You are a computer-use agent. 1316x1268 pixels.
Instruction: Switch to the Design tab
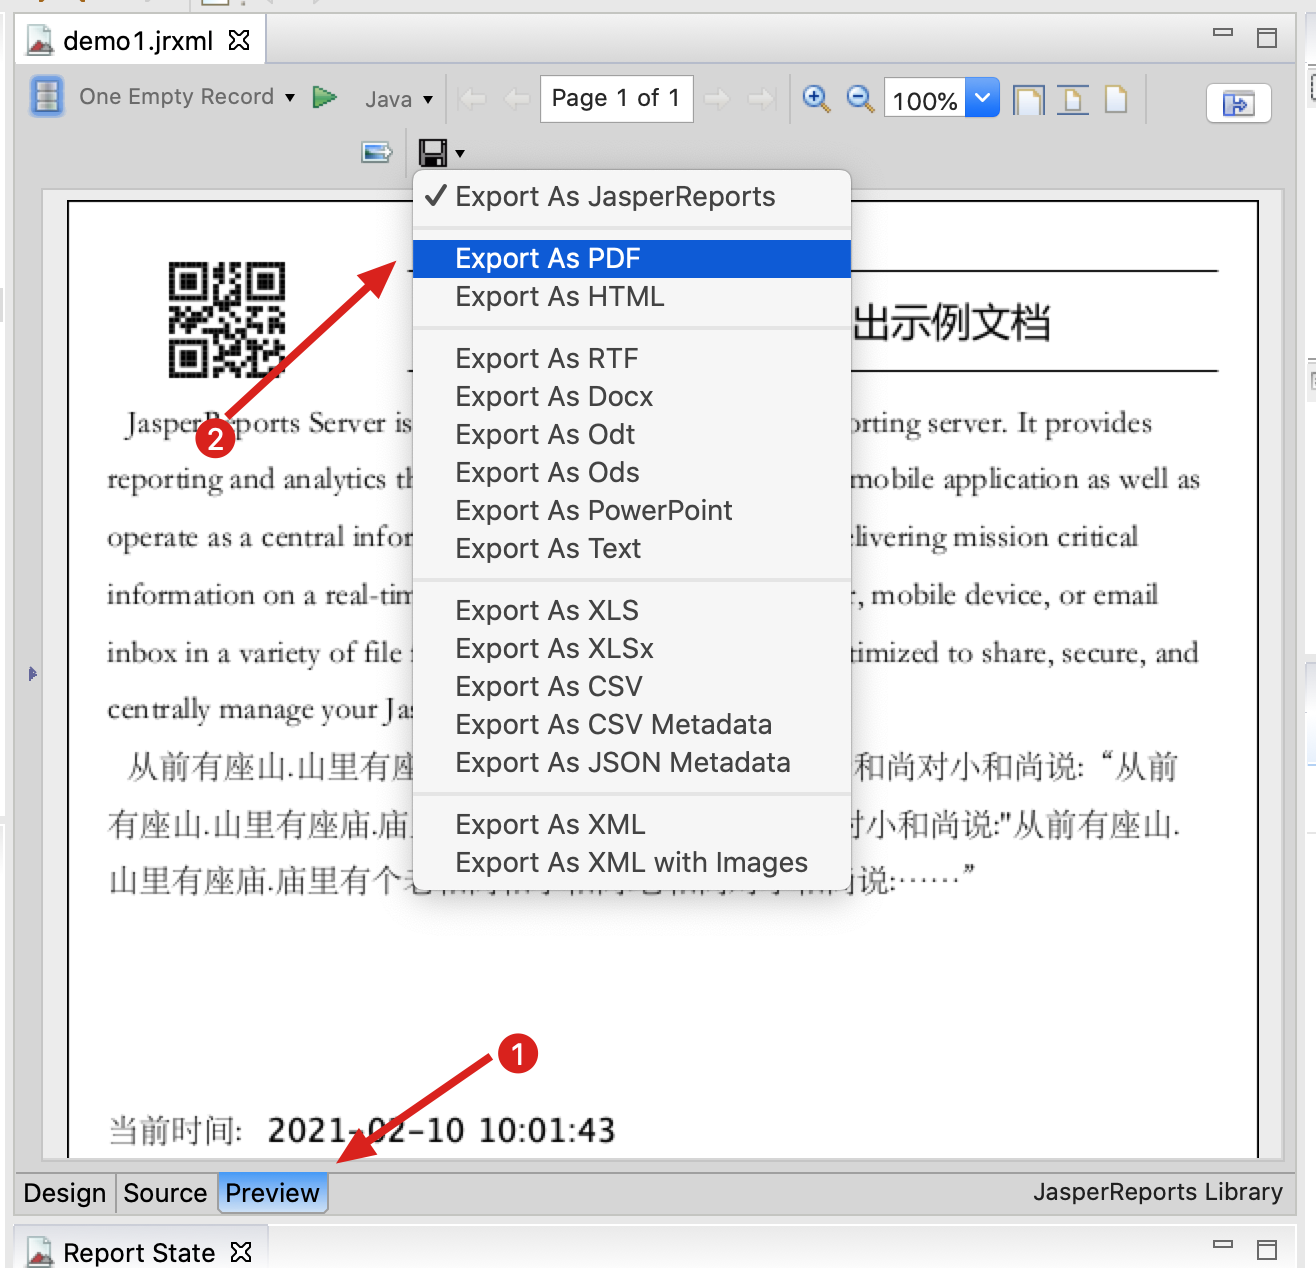coord(65,1193)
